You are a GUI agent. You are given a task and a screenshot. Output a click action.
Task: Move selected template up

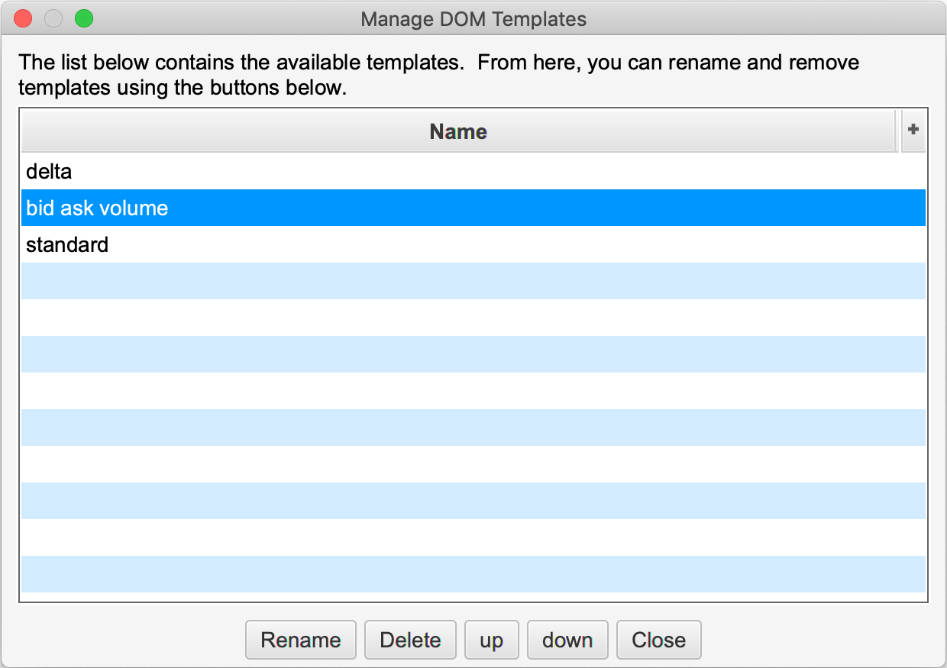[x=491, y=640]
